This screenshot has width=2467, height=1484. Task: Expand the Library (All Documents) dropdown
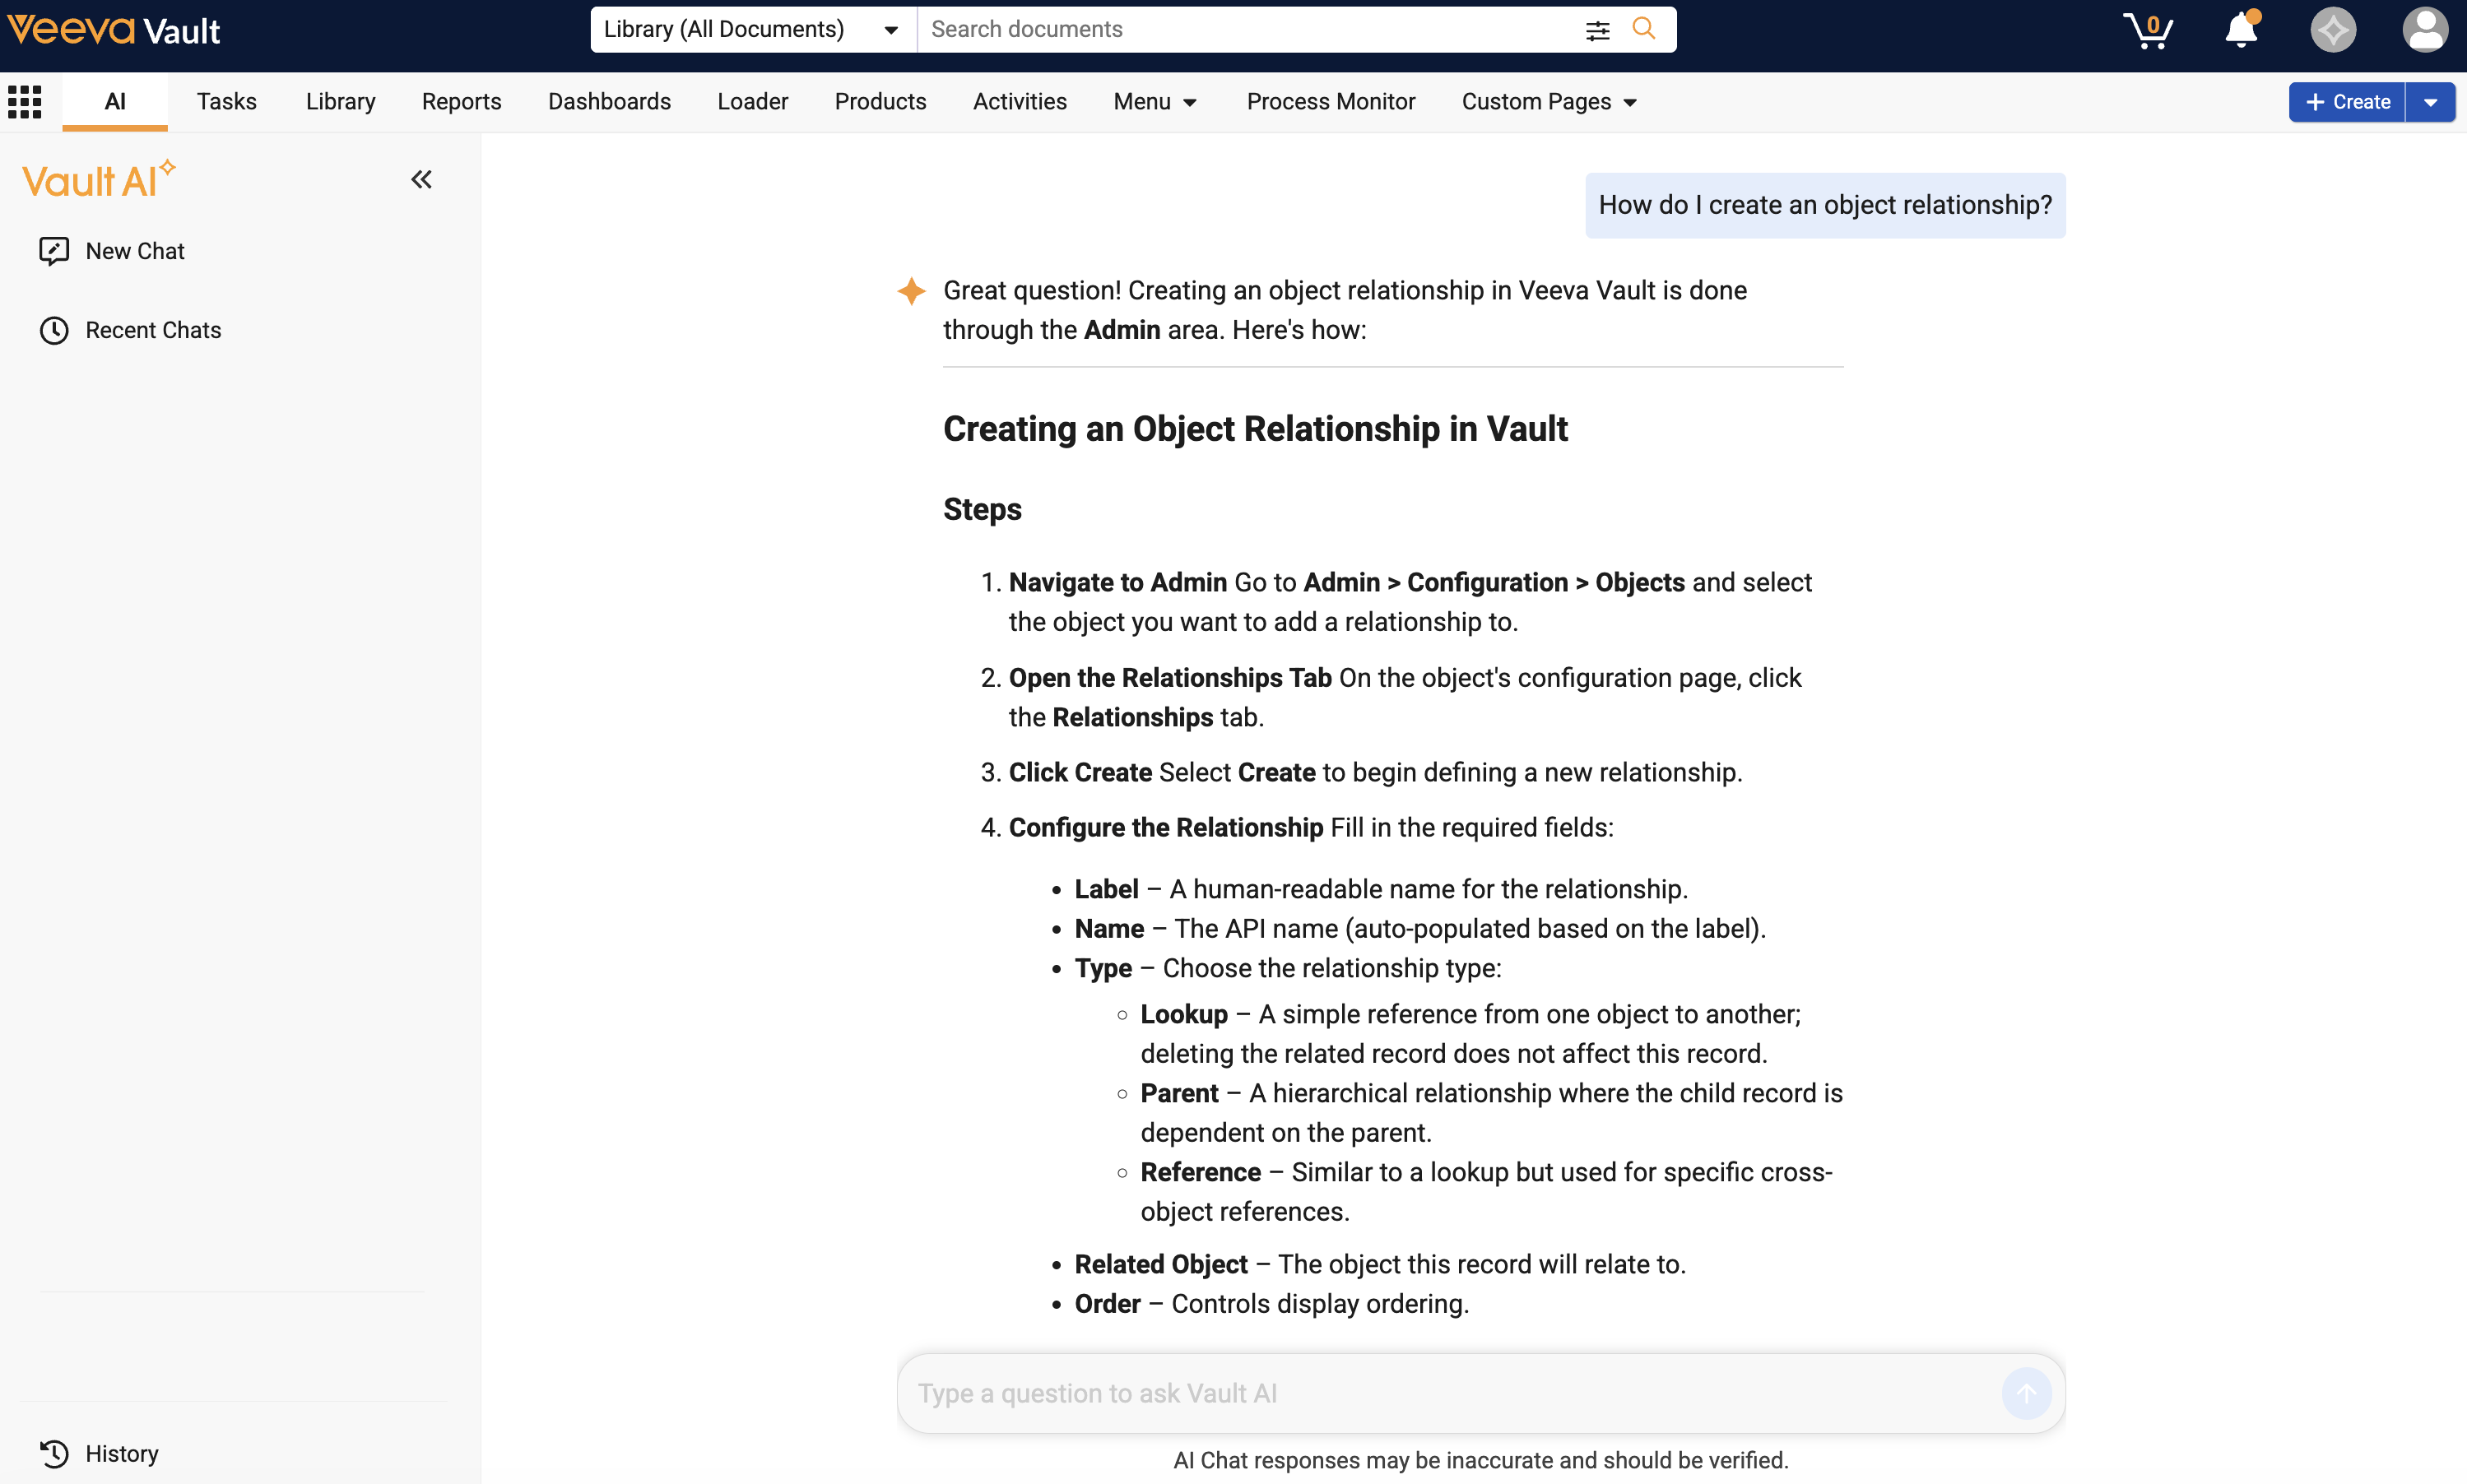tap(753, 29)
